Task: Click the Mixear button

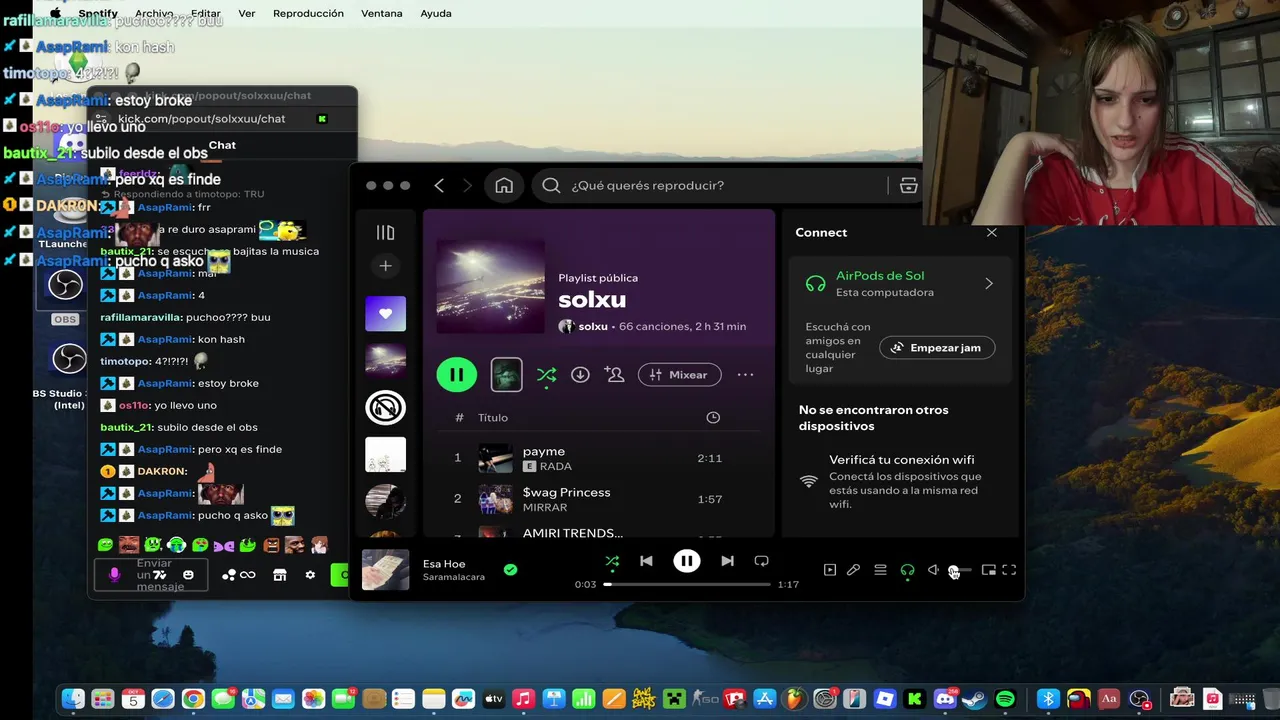Action: click(679, 374)
